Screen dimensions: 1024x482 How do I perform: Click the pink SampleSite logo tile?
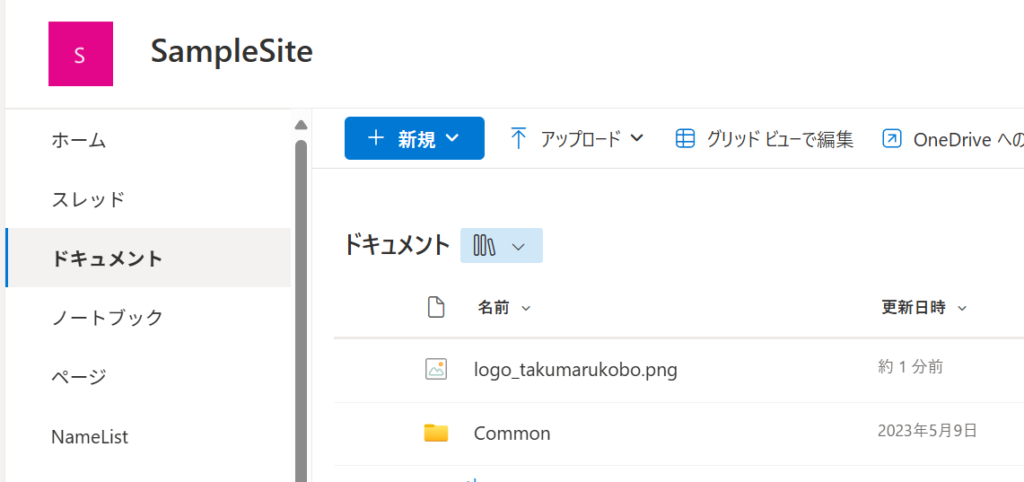tap(80, 54)
